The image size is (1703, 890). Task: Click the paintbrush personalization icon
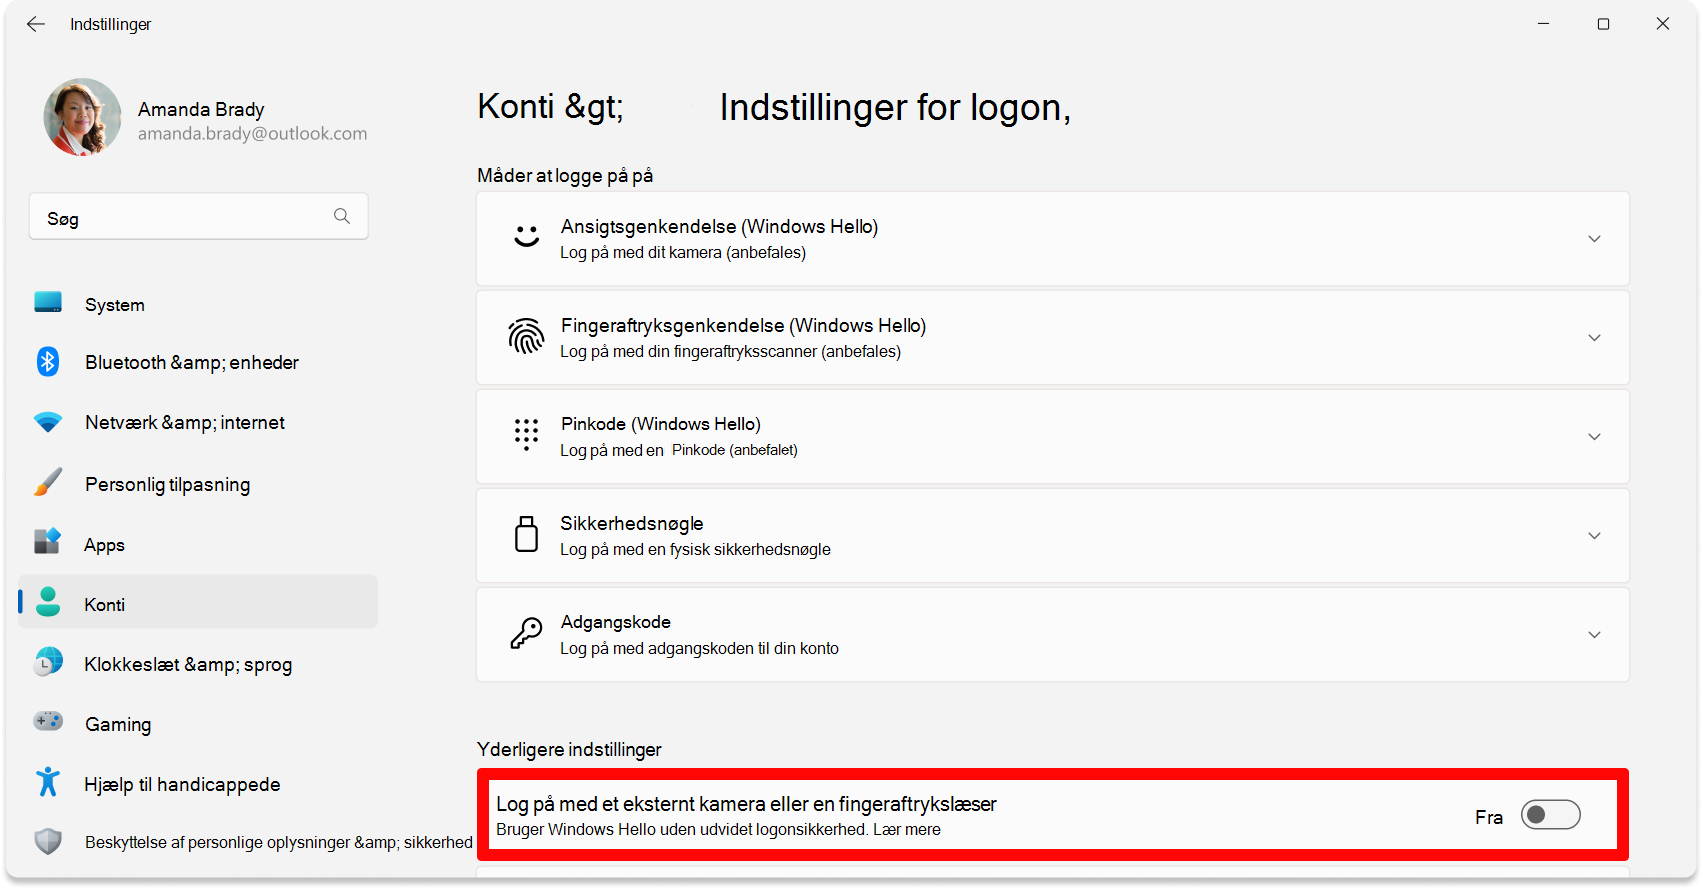(48, 482)
